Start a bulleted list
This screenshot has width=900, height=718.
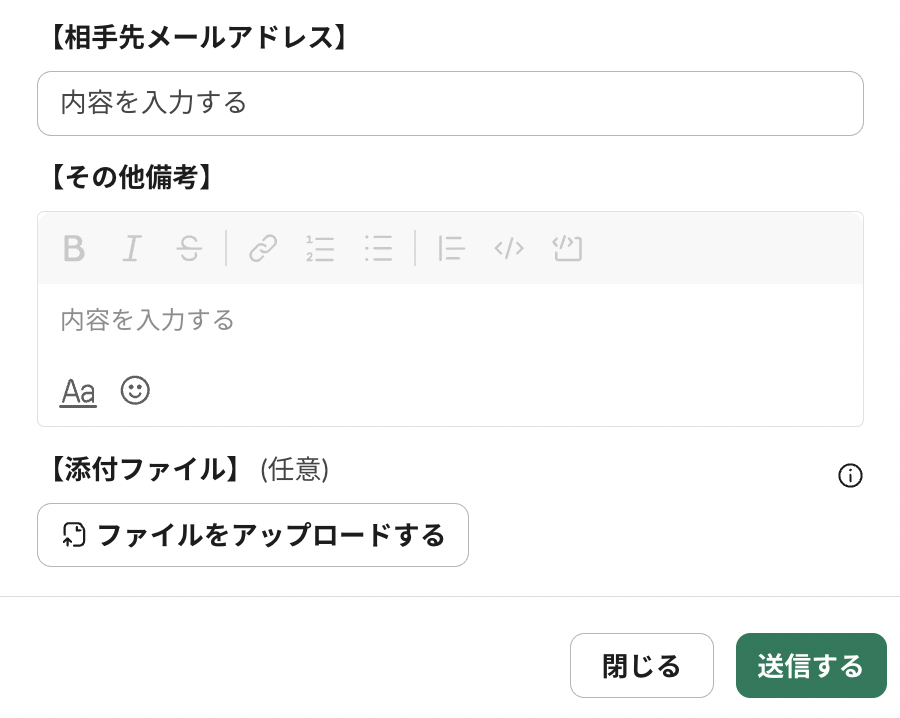378,248
